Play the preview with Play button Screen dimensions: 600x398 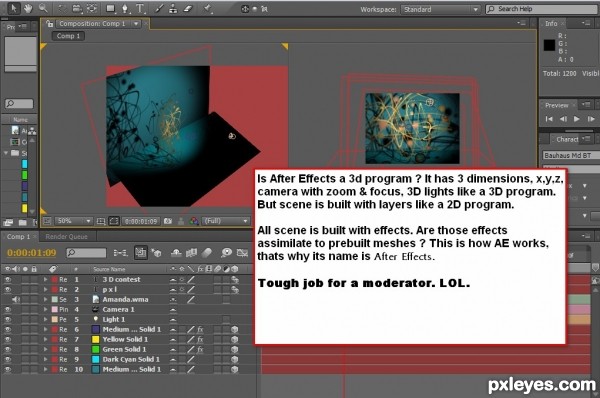577,119
